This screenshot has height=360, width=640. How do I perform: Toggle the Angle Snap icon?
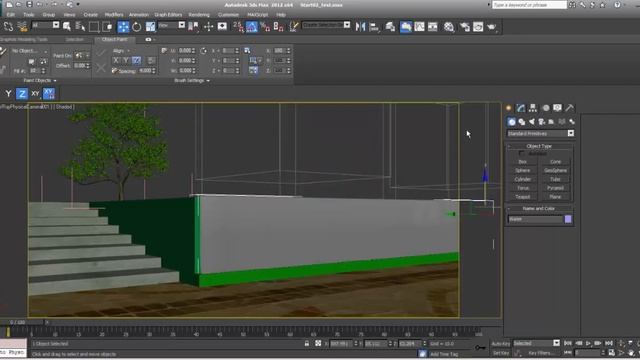[x=252, y=27]
